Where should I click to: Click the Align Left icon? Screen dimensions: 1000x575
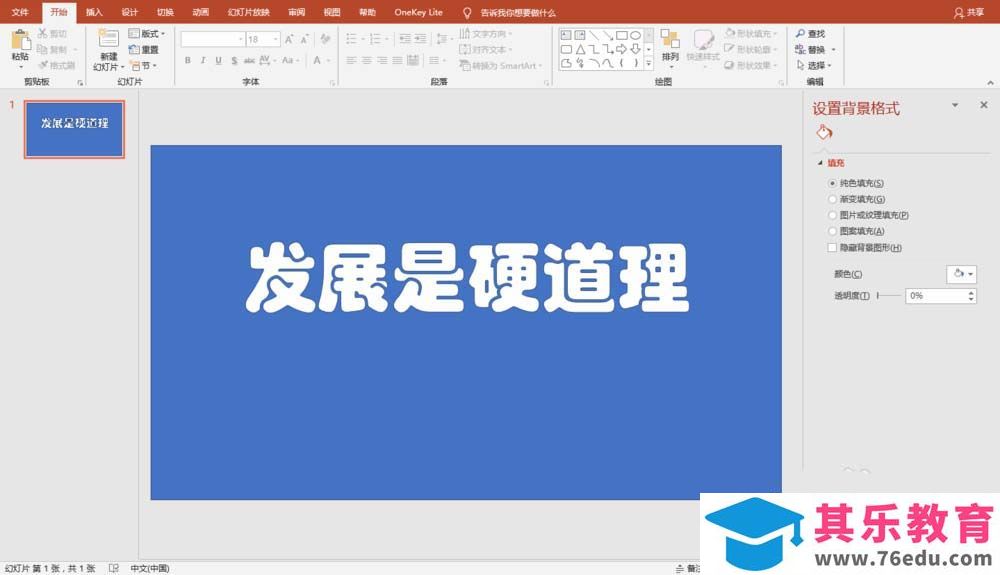click(x=351, y=61)
